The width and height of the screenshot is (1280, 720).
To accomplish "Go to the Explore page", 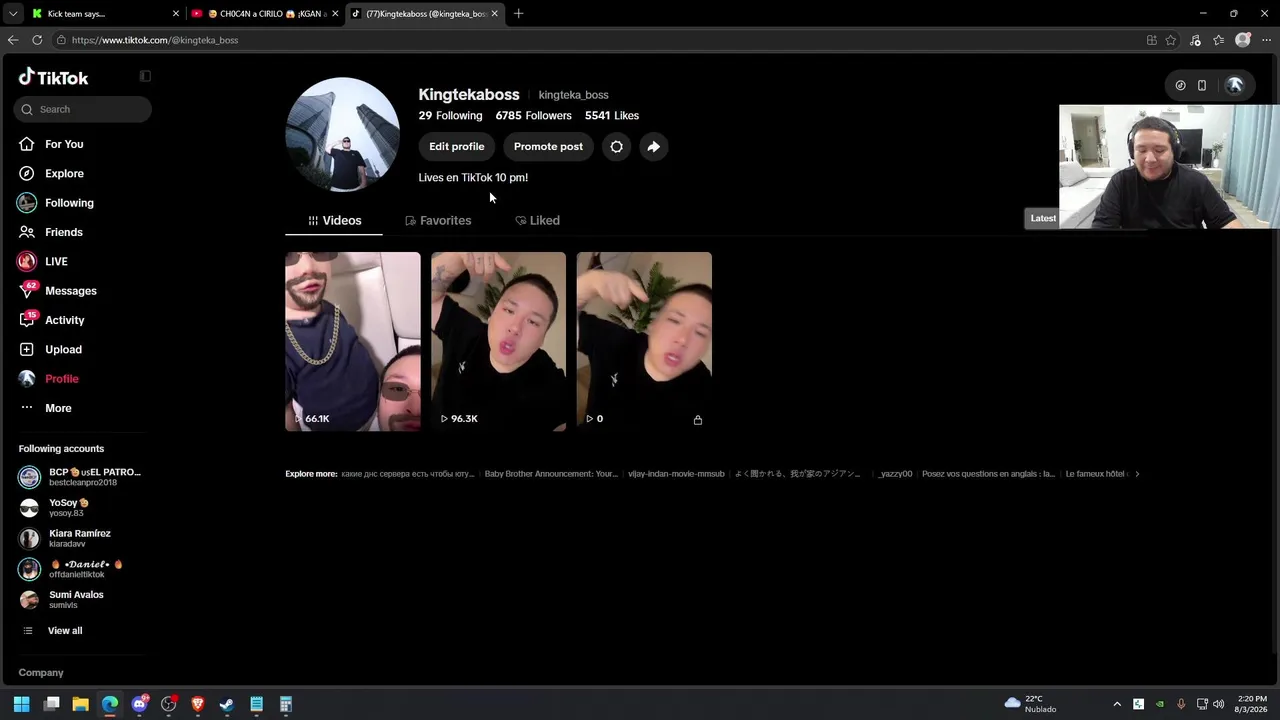I will [64, 173].
